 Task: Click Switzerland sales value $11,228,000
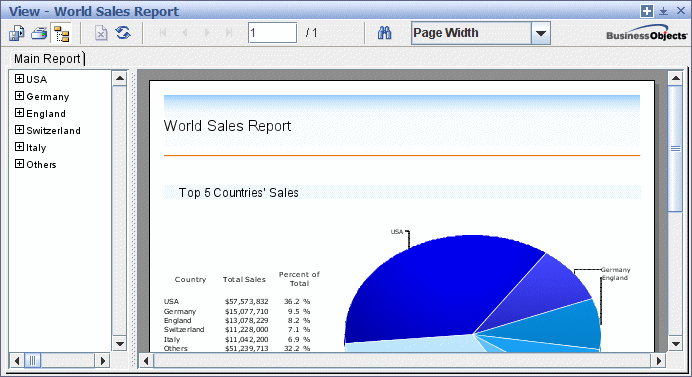[x=246, y=330]
